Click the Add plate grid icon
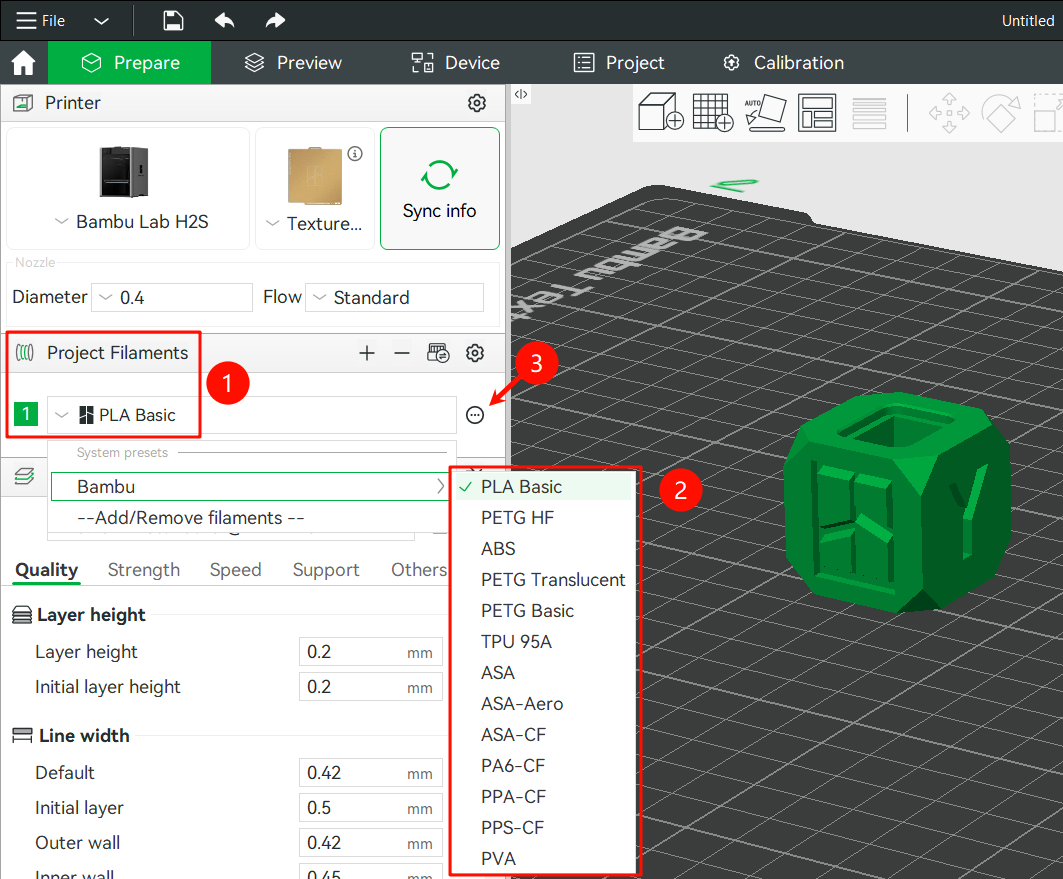The image size is (1063, 879). click(x=713, y=113)
